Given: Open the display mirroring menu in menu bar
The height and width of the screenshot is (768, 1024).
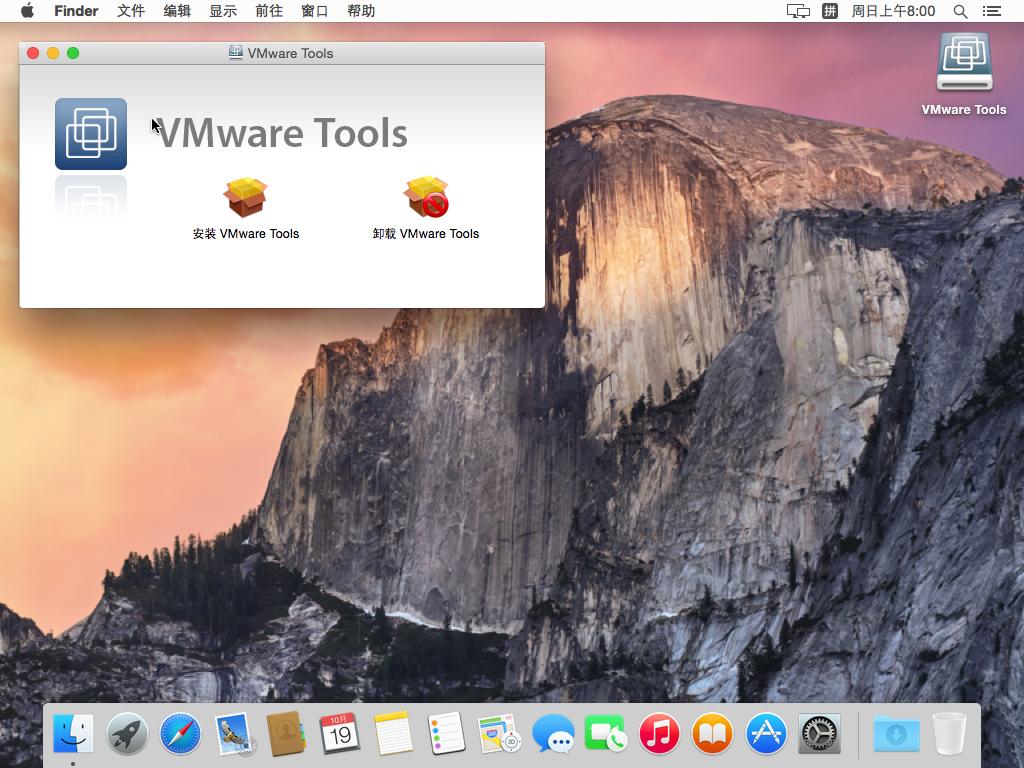Looking at the screenshot, I should click(x=798, y=11).
